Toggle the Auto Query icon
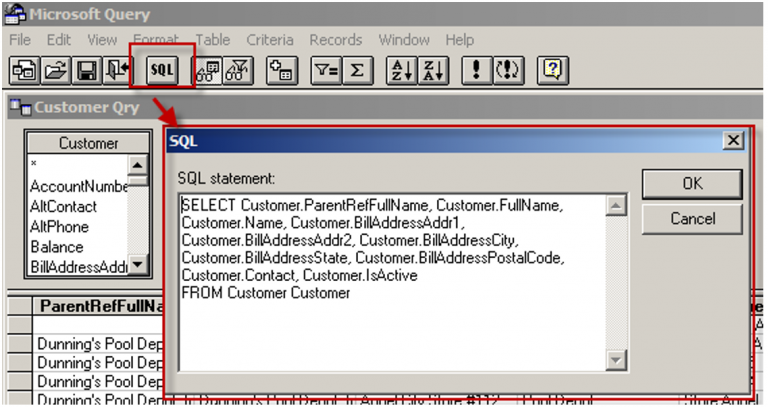Screen dimensions: 768x408 tap(509, 70)
